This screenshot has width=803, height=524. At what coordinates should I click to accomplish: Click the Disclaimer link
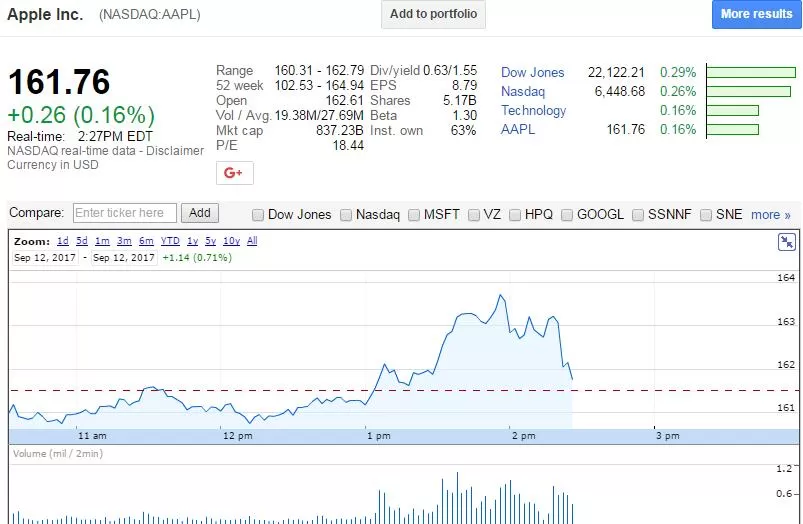click(175, 151)
